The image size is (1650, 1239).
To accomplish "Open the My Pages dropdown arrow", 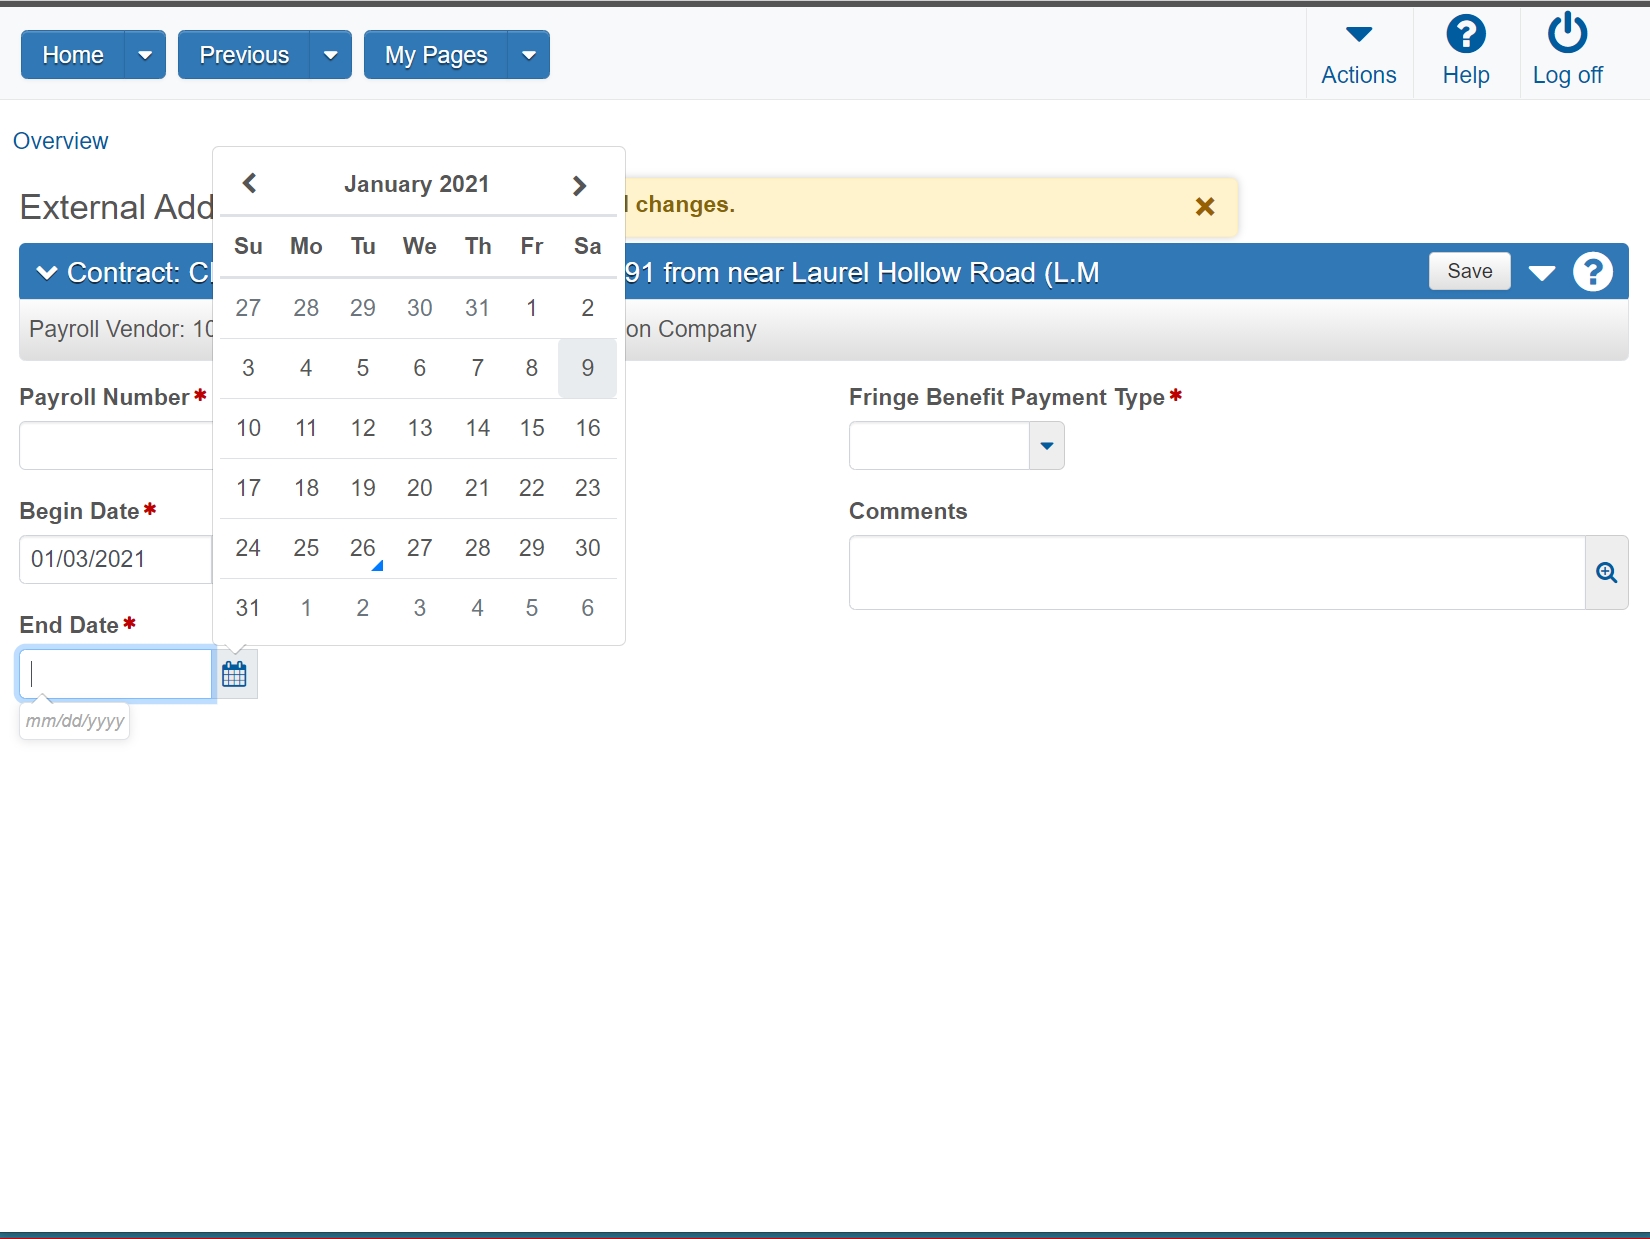I will 529,55.
